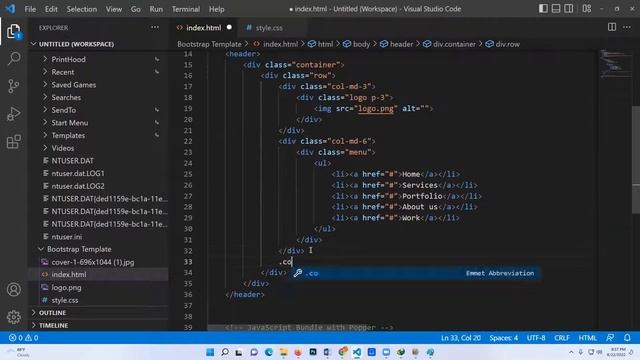The height and width of the screenshot is (360, 640).
Task: Toggle the secondary side bar layout icon
Action: pos(568,9)
